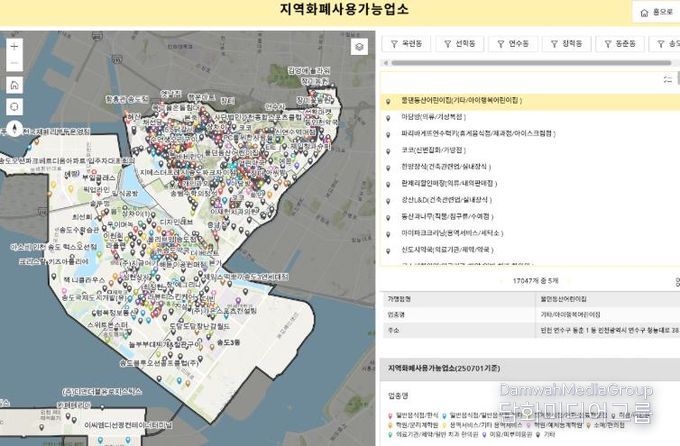Screen dimensions: 680x446
Task: Click location pin icon of 한양장식 row
Action: point(389,168)
